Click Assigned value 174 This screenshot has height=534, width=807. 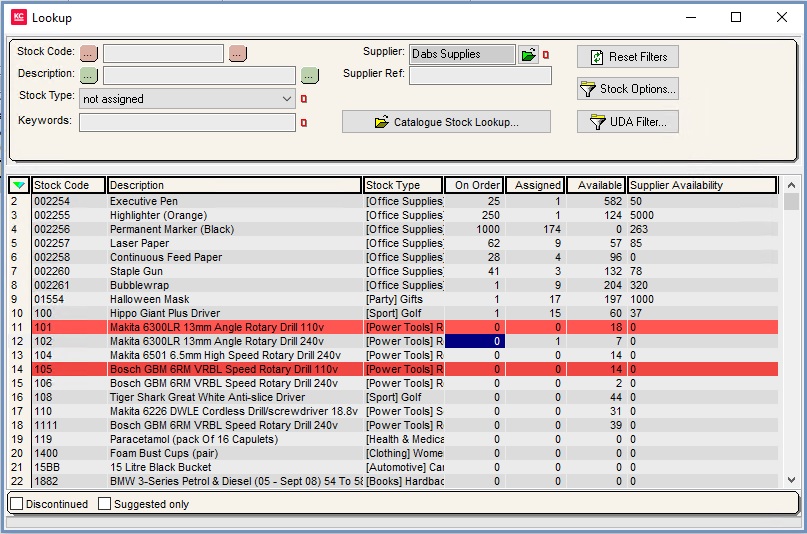(x=552, y=229)
